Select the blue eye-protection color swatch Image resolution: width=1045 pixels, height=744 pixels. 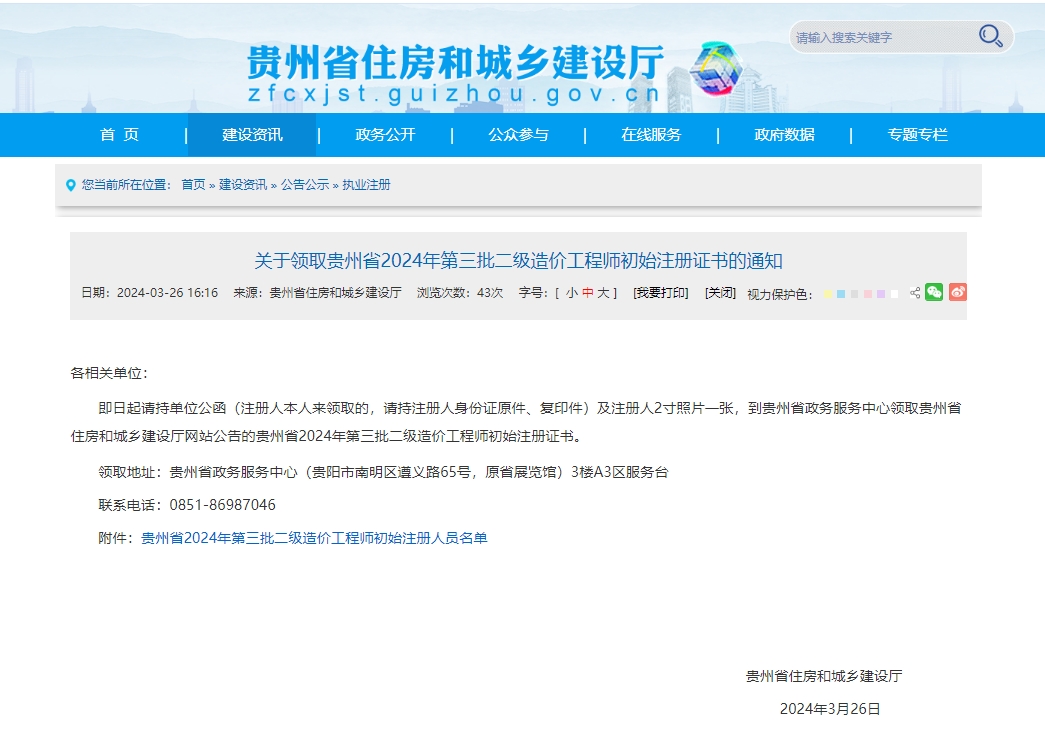tap(841, 294)
